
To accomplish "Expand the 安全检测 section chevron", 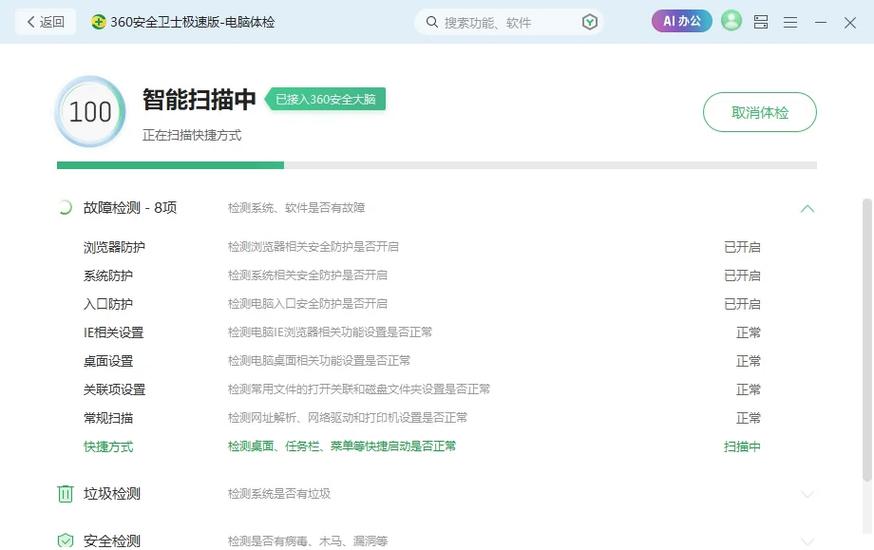I will click(807, 541).
